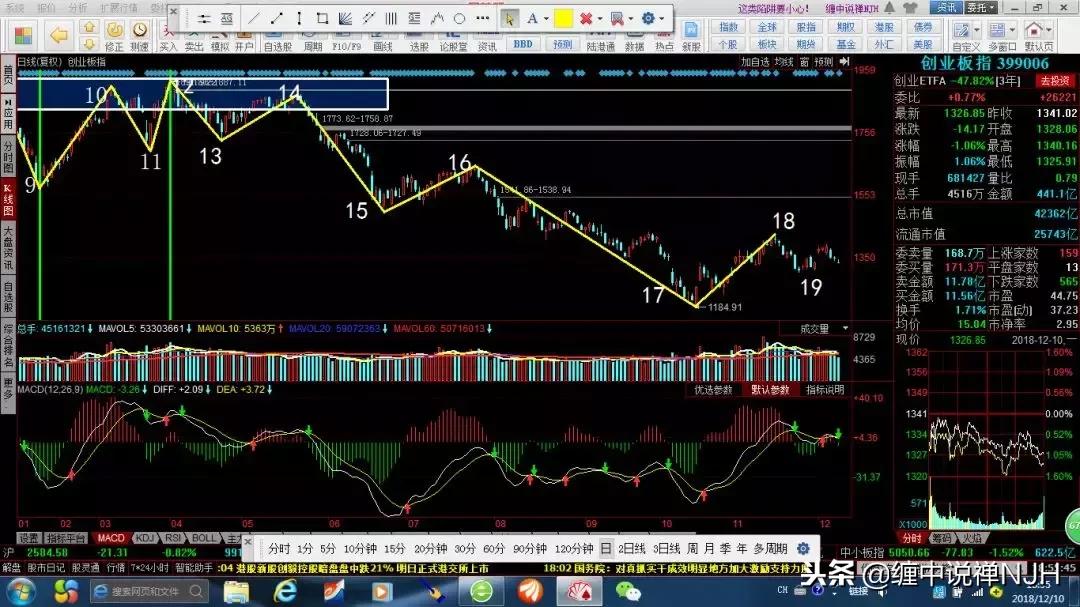The height and width of the screenshot is (607, 1080).
Task: Open WeChat from the taskbar
Action: click(627, 591)
